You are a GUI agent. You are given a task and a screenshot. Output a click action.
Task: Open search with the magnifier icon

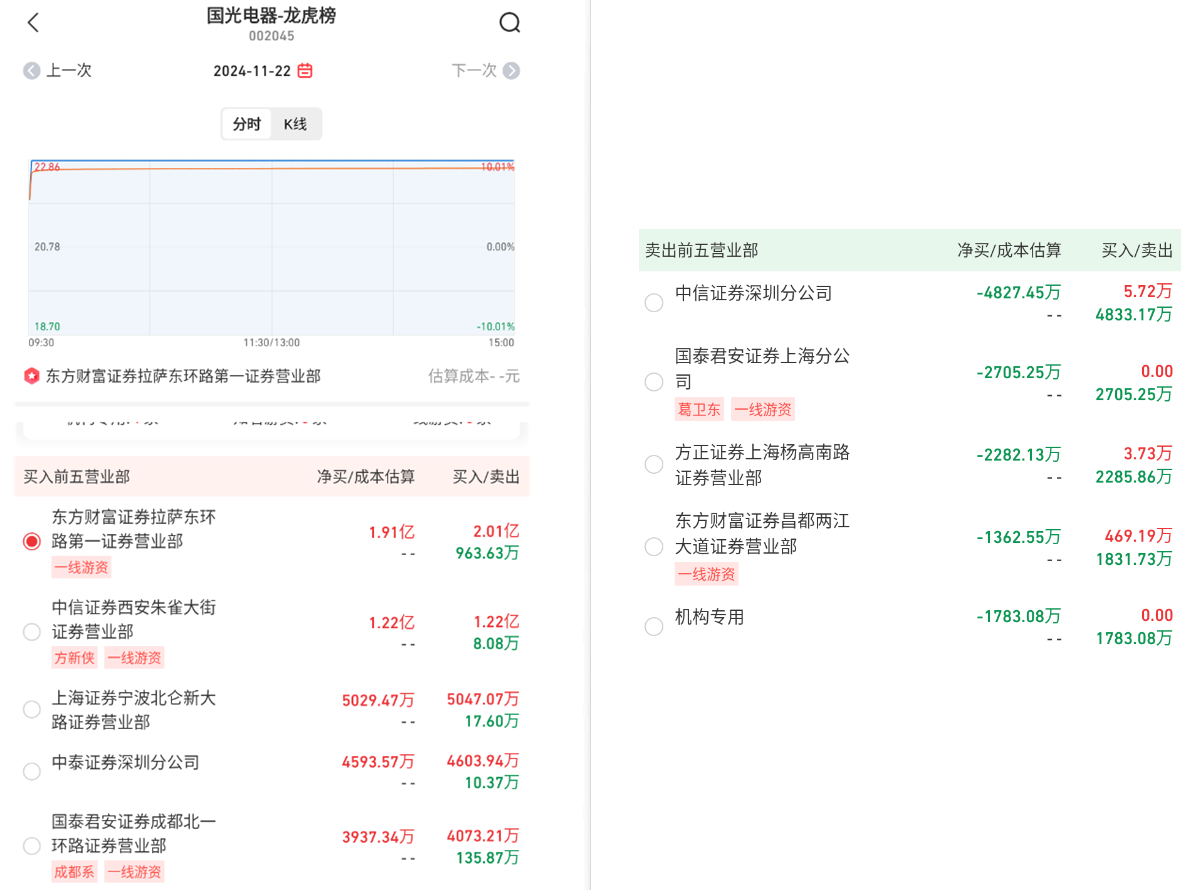(509, 23)
